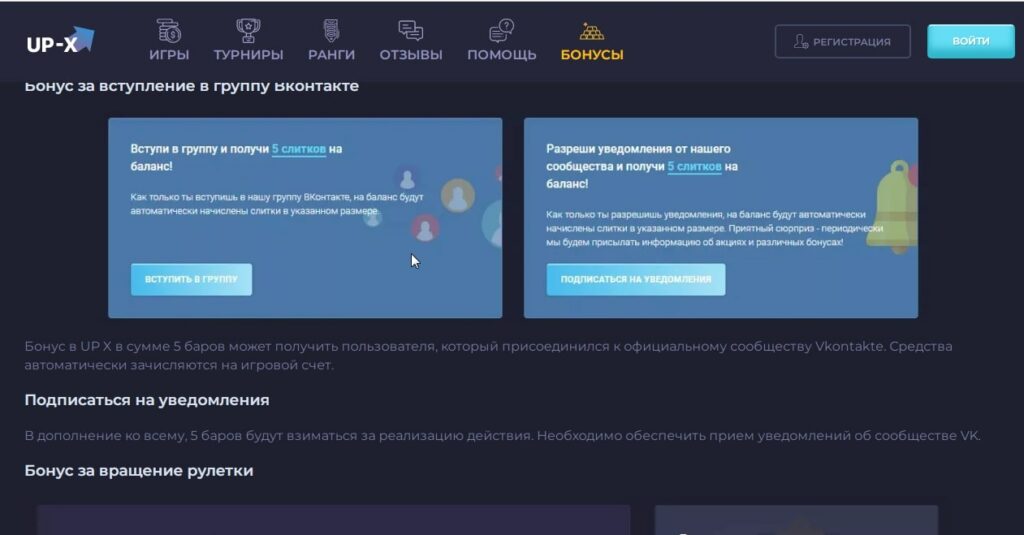Image resolution: width=1024 pixels, height=535 pixels.
Task: Click the UP-X logo
Action: tap(60, 41)
